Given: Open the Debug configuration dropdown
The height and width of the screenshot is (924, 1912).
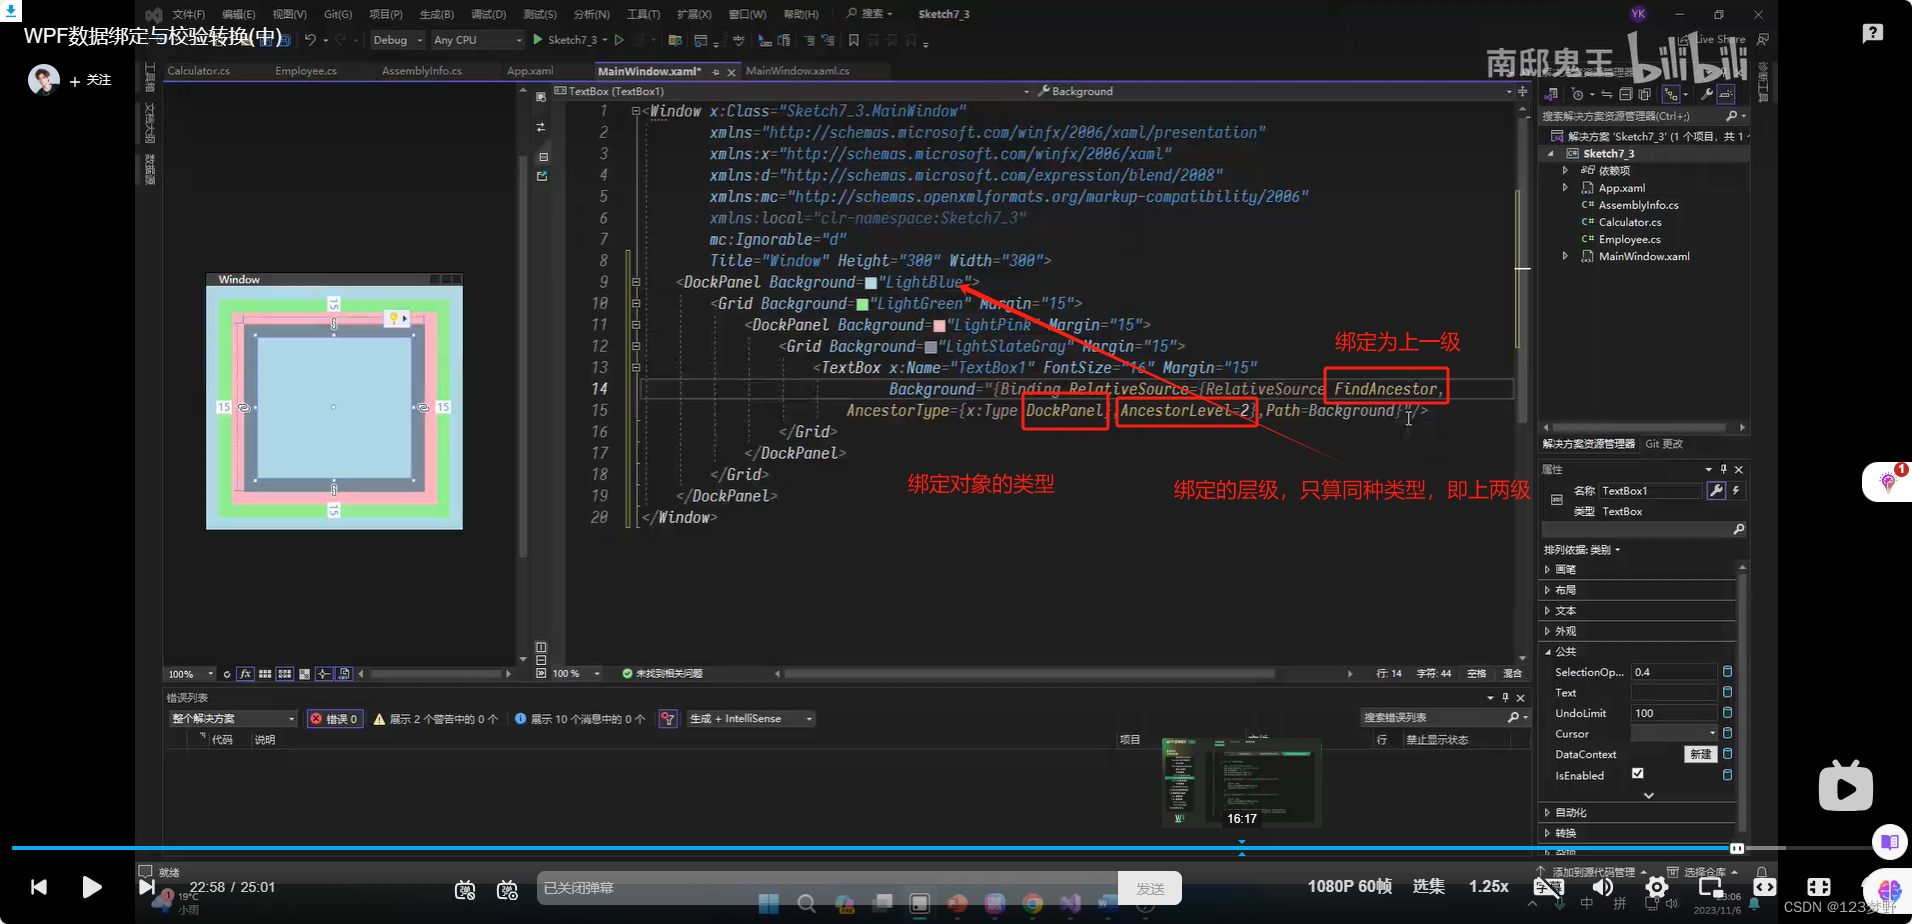Looking at the screenshot, I should point(397,40).
